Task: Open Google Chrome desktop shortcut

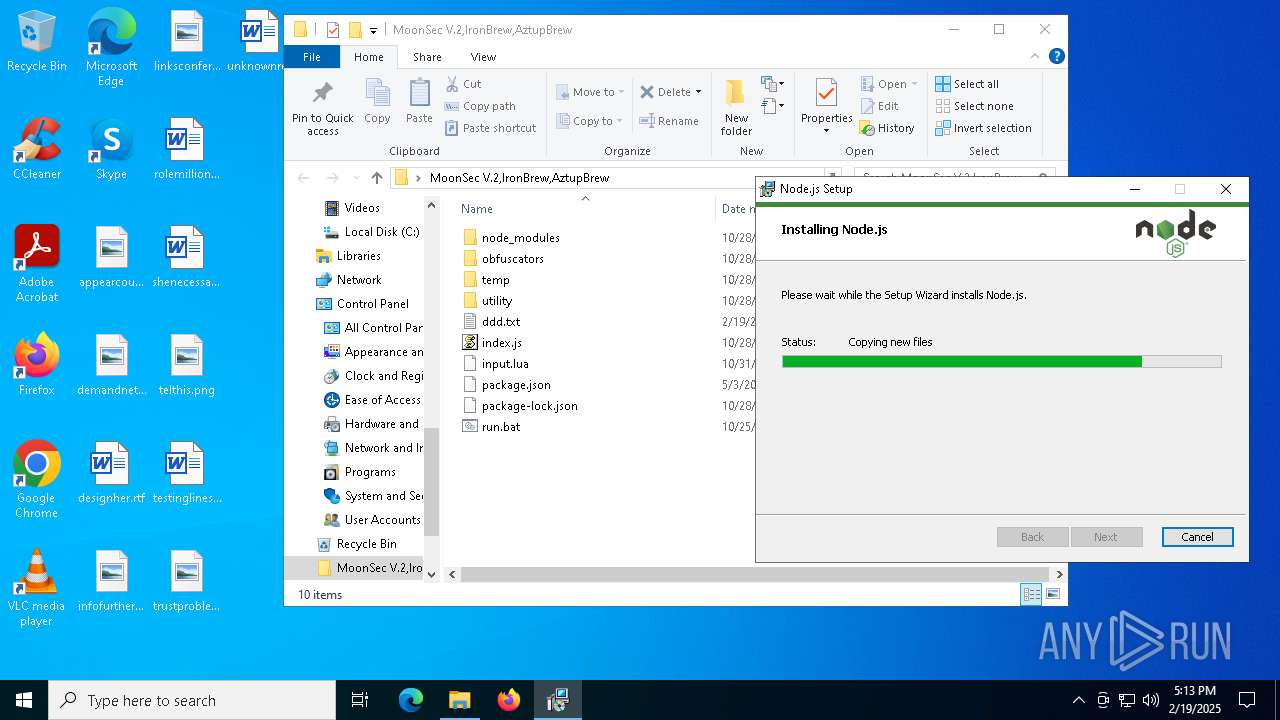Action: click(37, 480)
